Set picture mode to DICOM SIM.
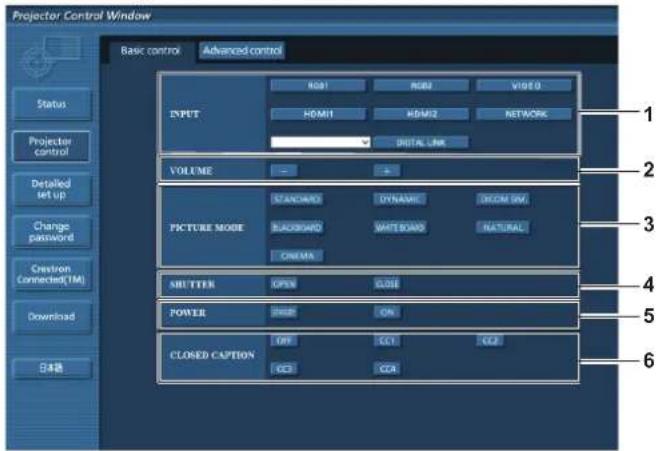The image size is (659, 451). point(503,199)
